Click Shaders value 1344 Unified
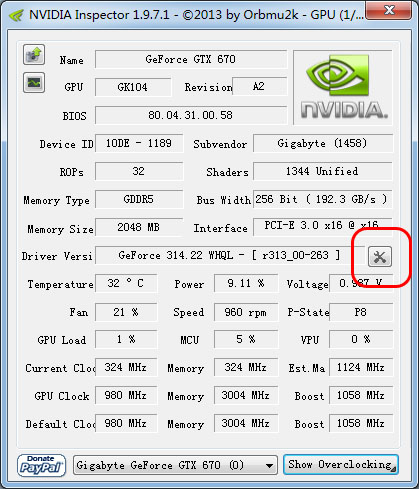The width and height of the screenshot is (419, 489). [323, 171]
